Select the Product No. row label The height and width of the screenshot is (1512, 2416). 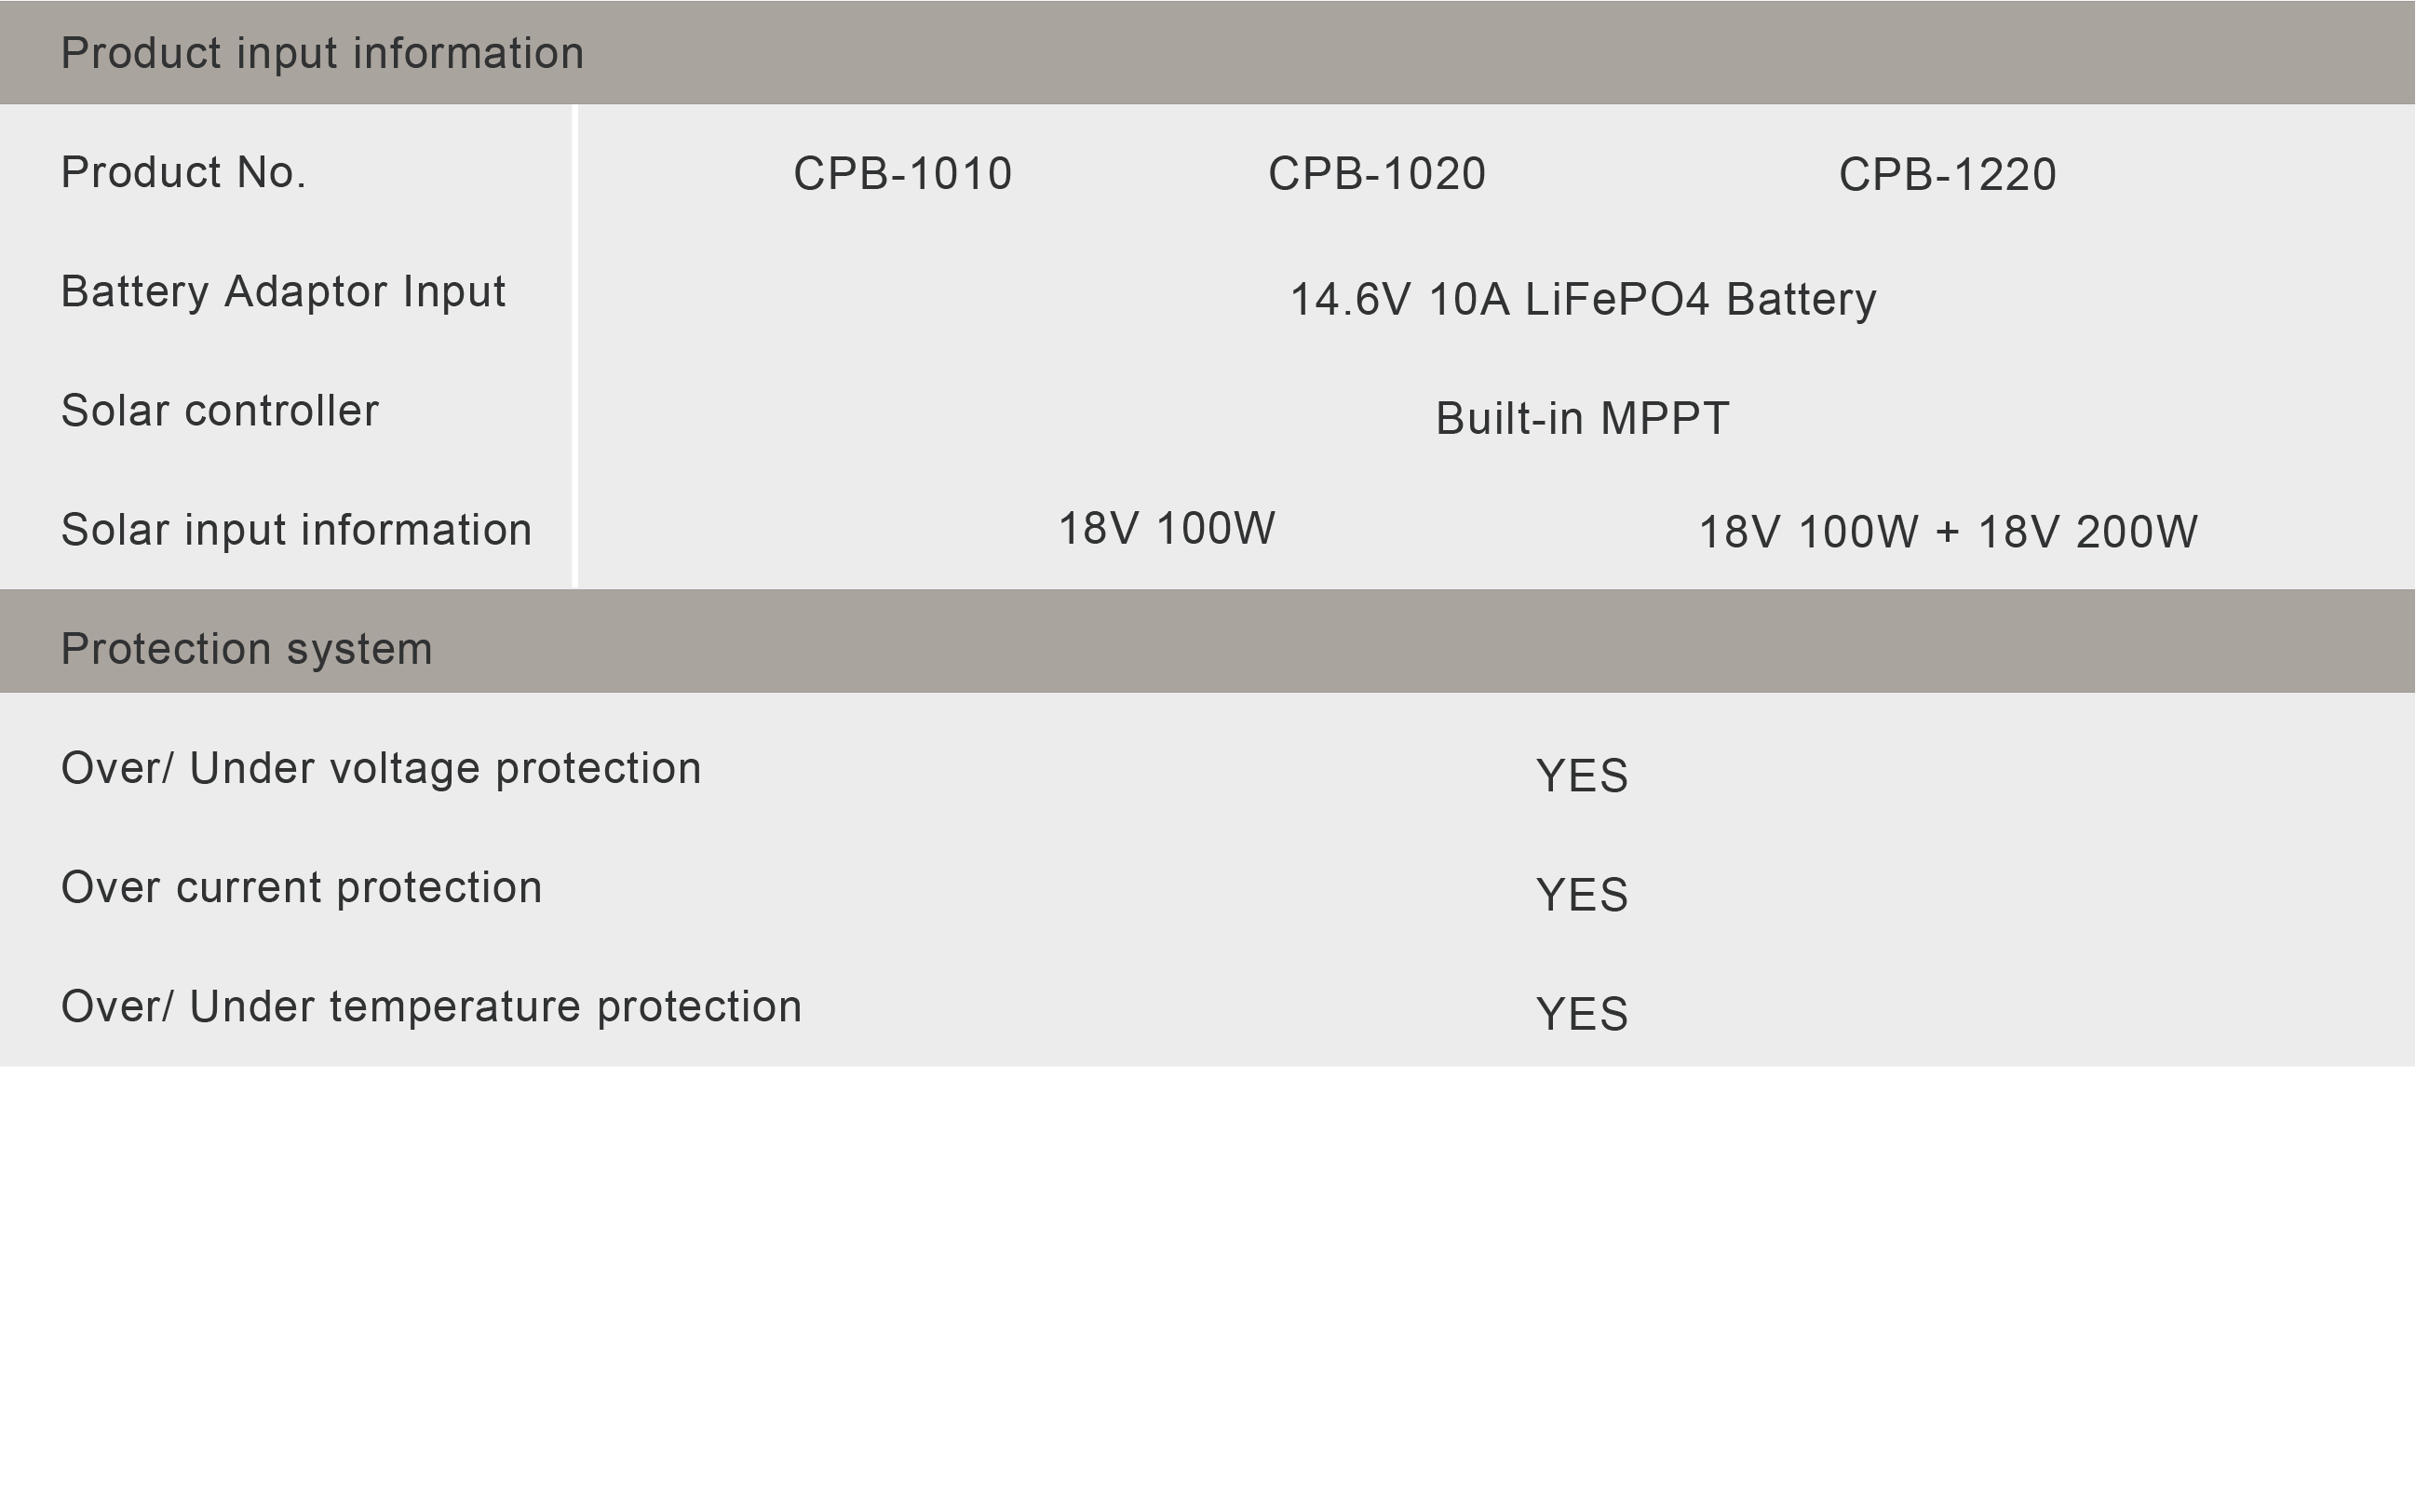tap(183, 173)
